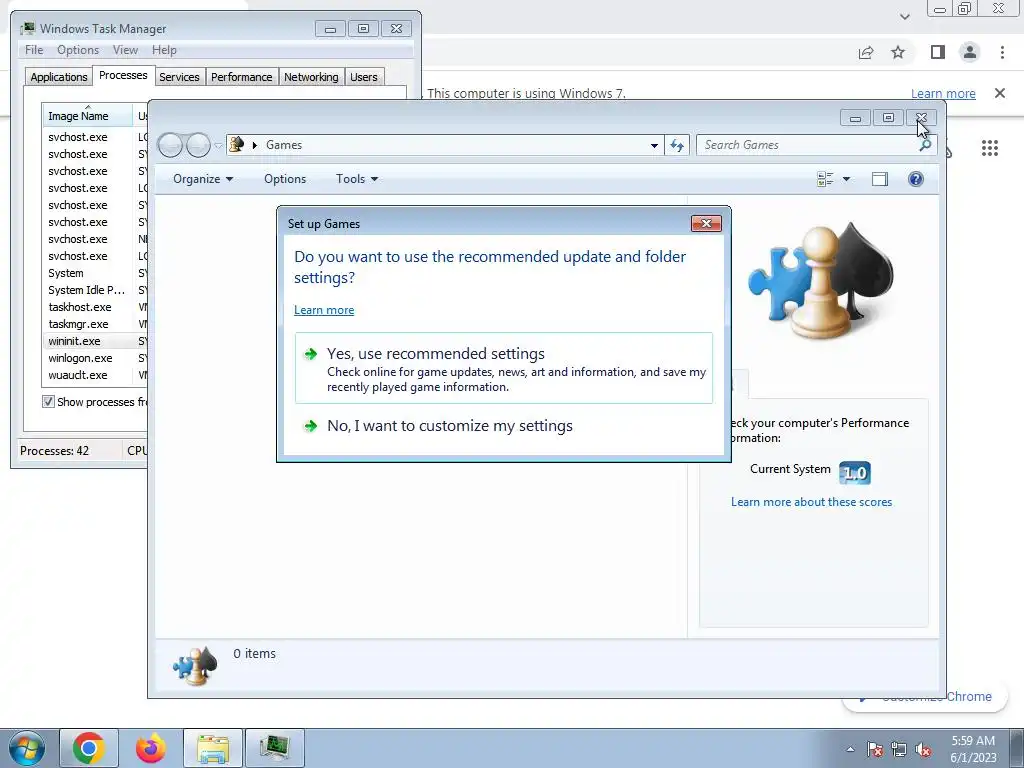Switch to the Performance tab in Task Manager
This screenshot has width=1024, height=768.
tap(241, 77)
